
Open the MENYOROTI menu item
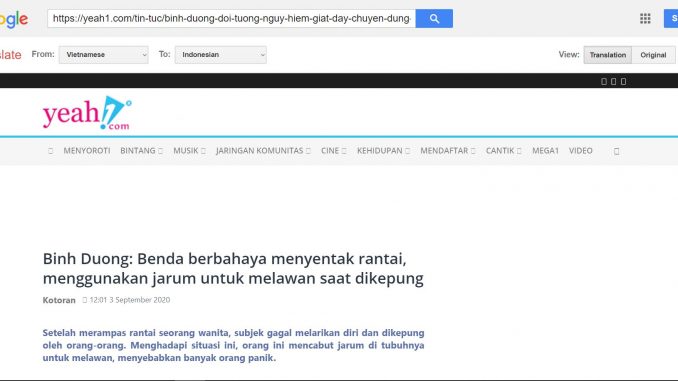(87, 151)
